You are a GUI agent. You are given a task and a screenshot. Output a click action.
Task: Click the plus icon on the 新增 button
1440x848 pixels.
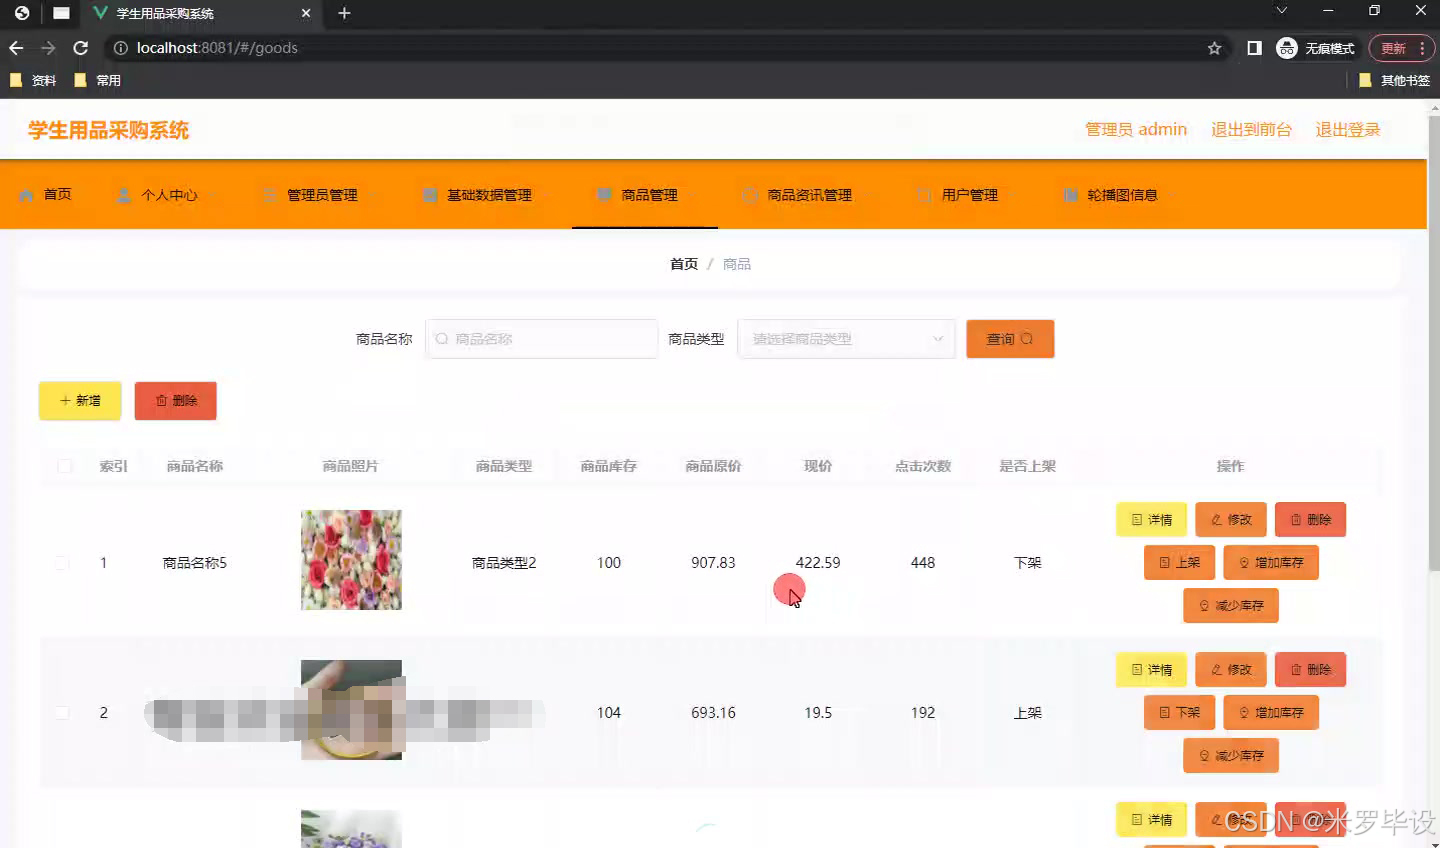tap(64, 400)
